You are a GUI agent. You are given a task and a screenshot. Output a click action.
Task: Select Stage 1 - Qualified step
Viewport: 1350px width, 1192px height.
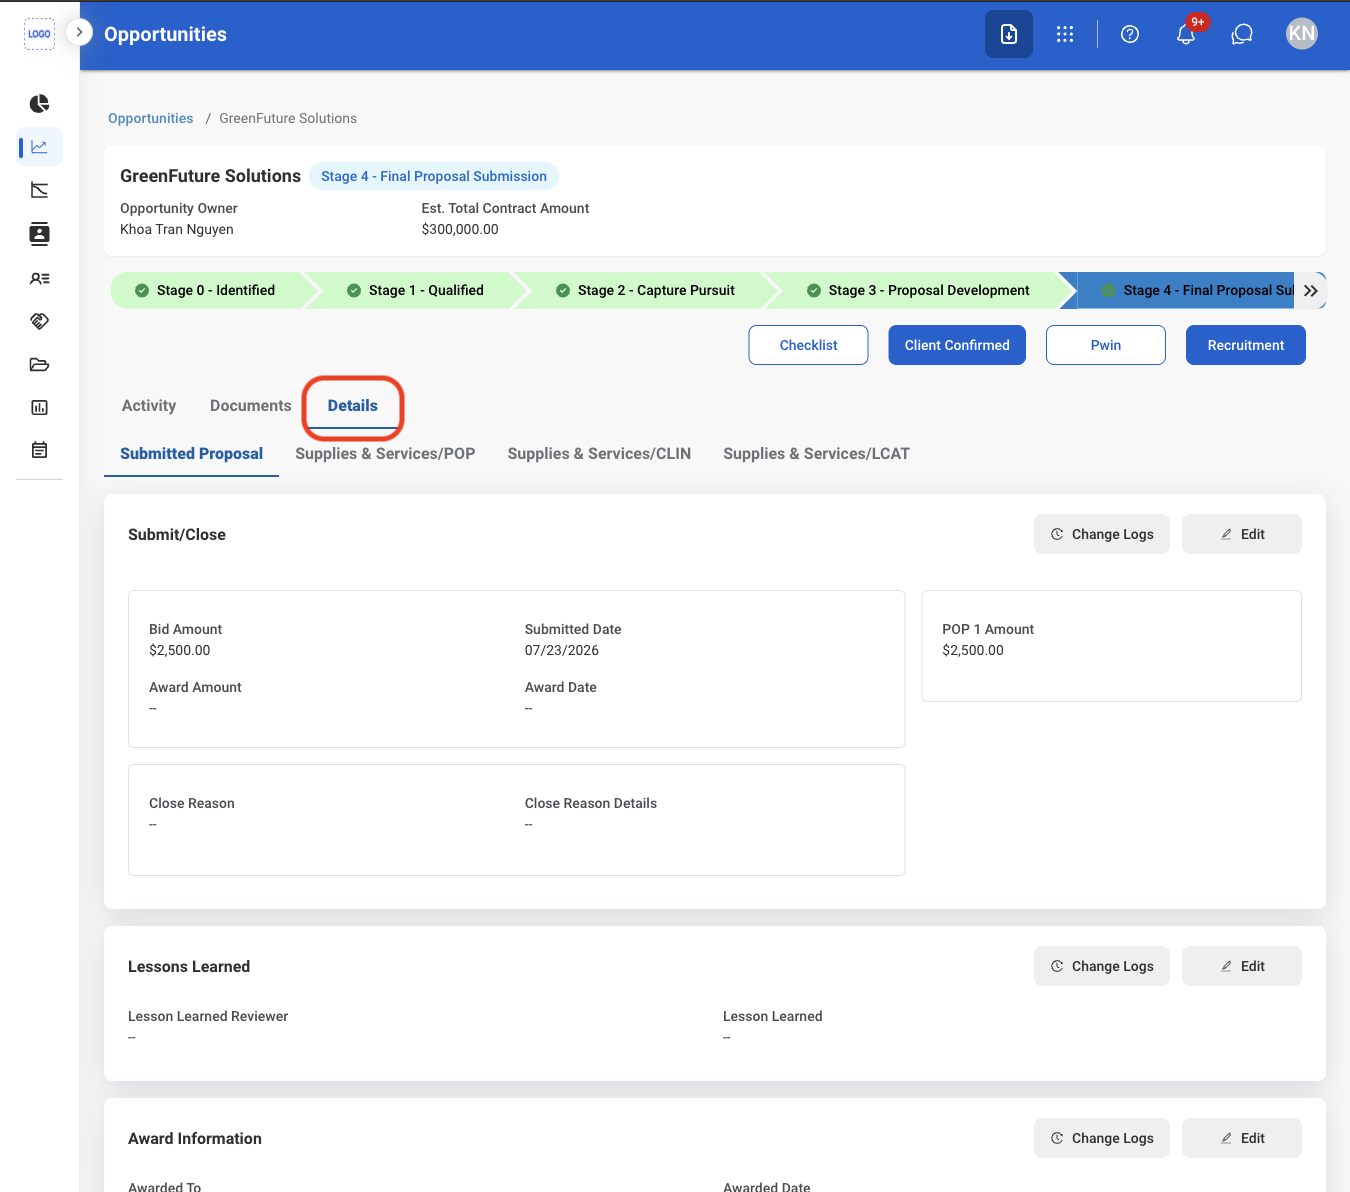[415, 290]
